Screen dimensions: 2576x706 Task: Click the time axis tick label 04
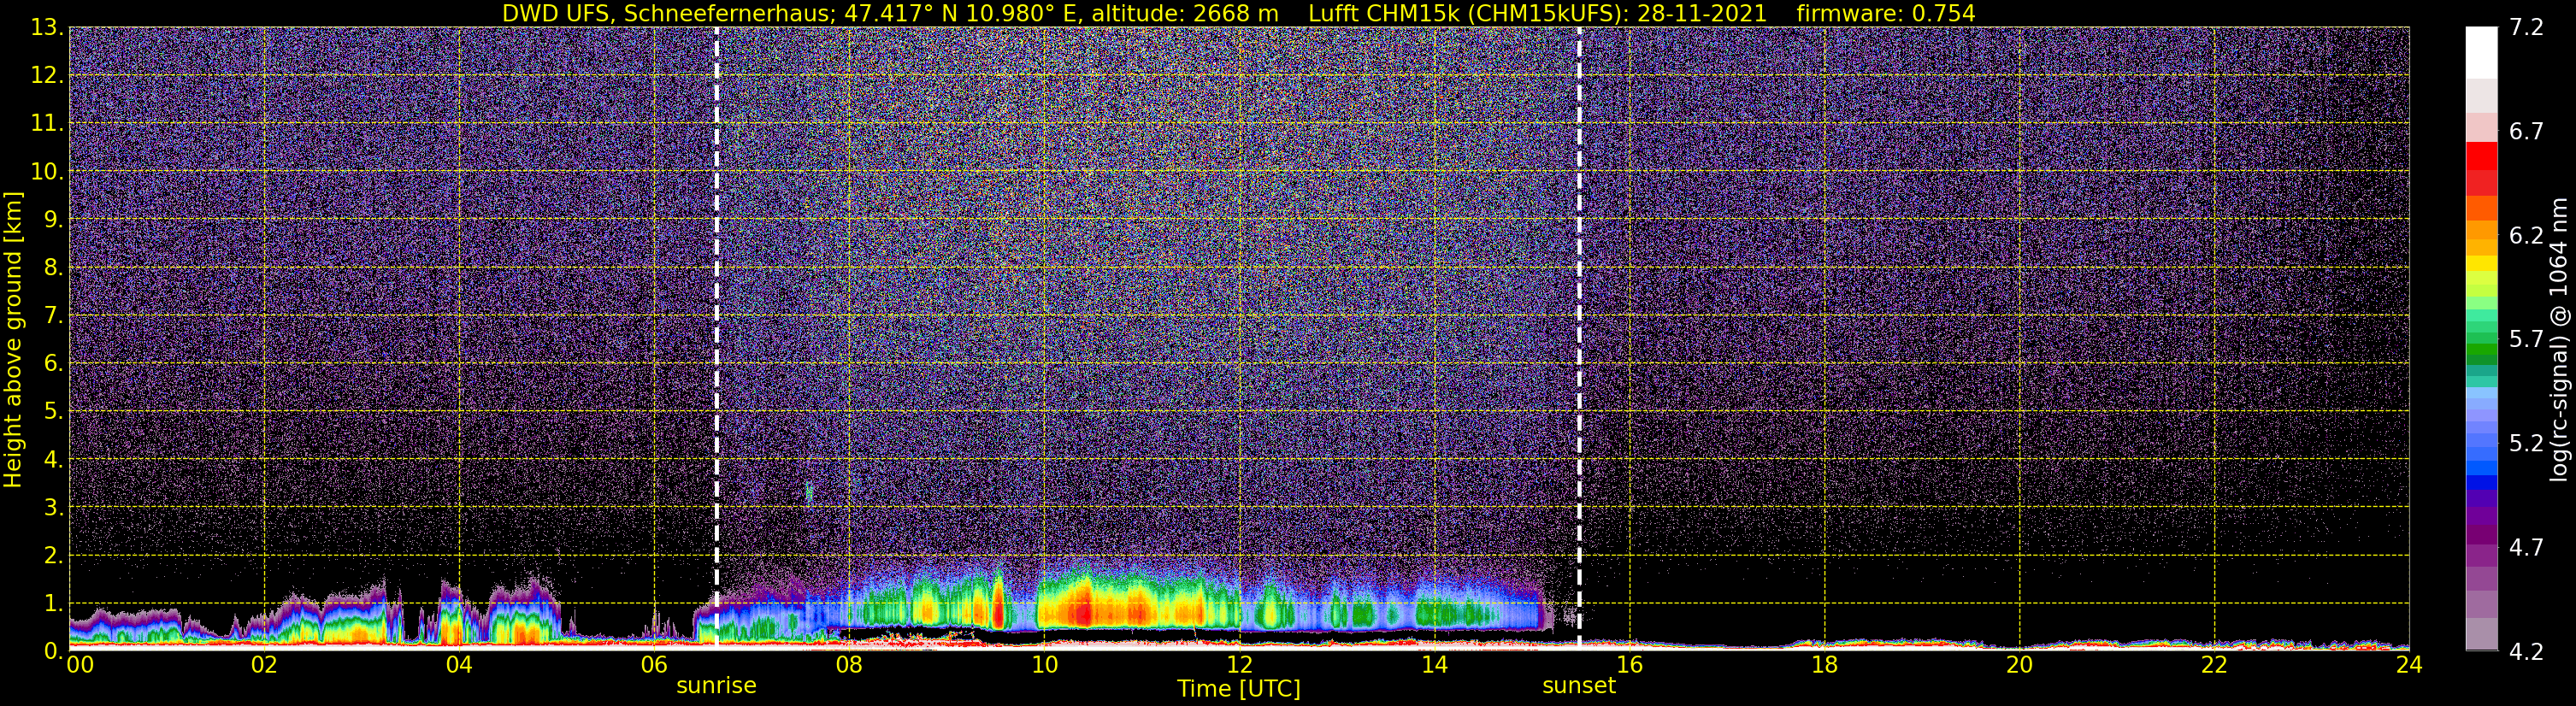(459, 665)
